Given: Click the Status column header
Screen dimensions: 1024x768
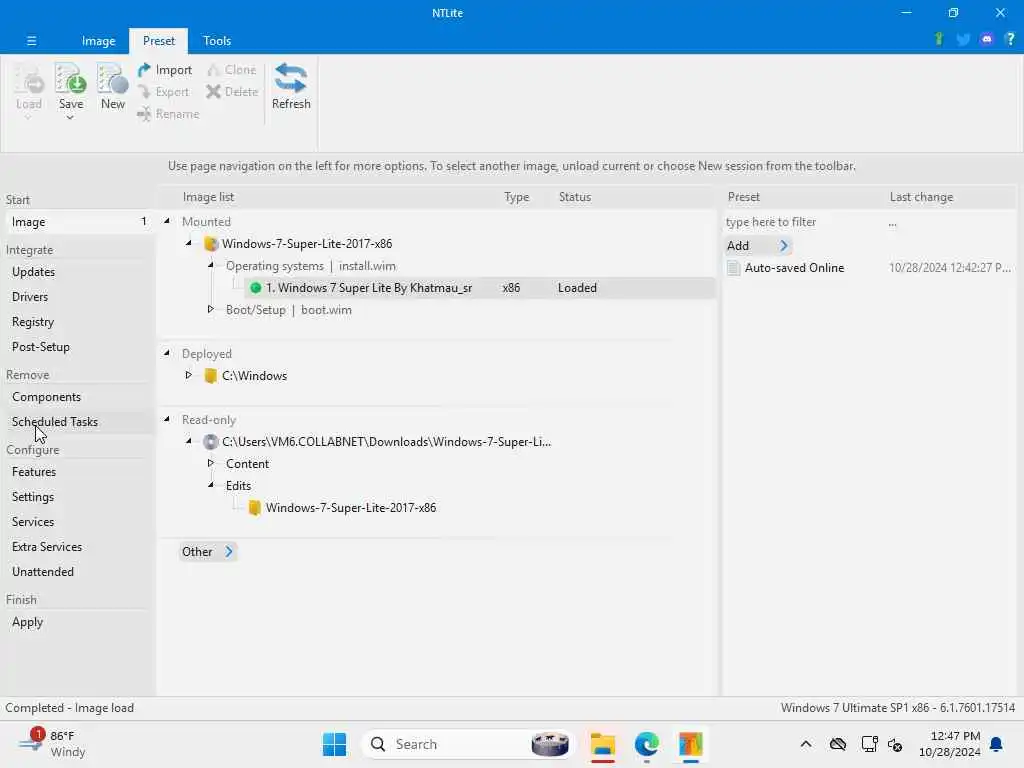Looking at the screenshot, I should 575,197.
